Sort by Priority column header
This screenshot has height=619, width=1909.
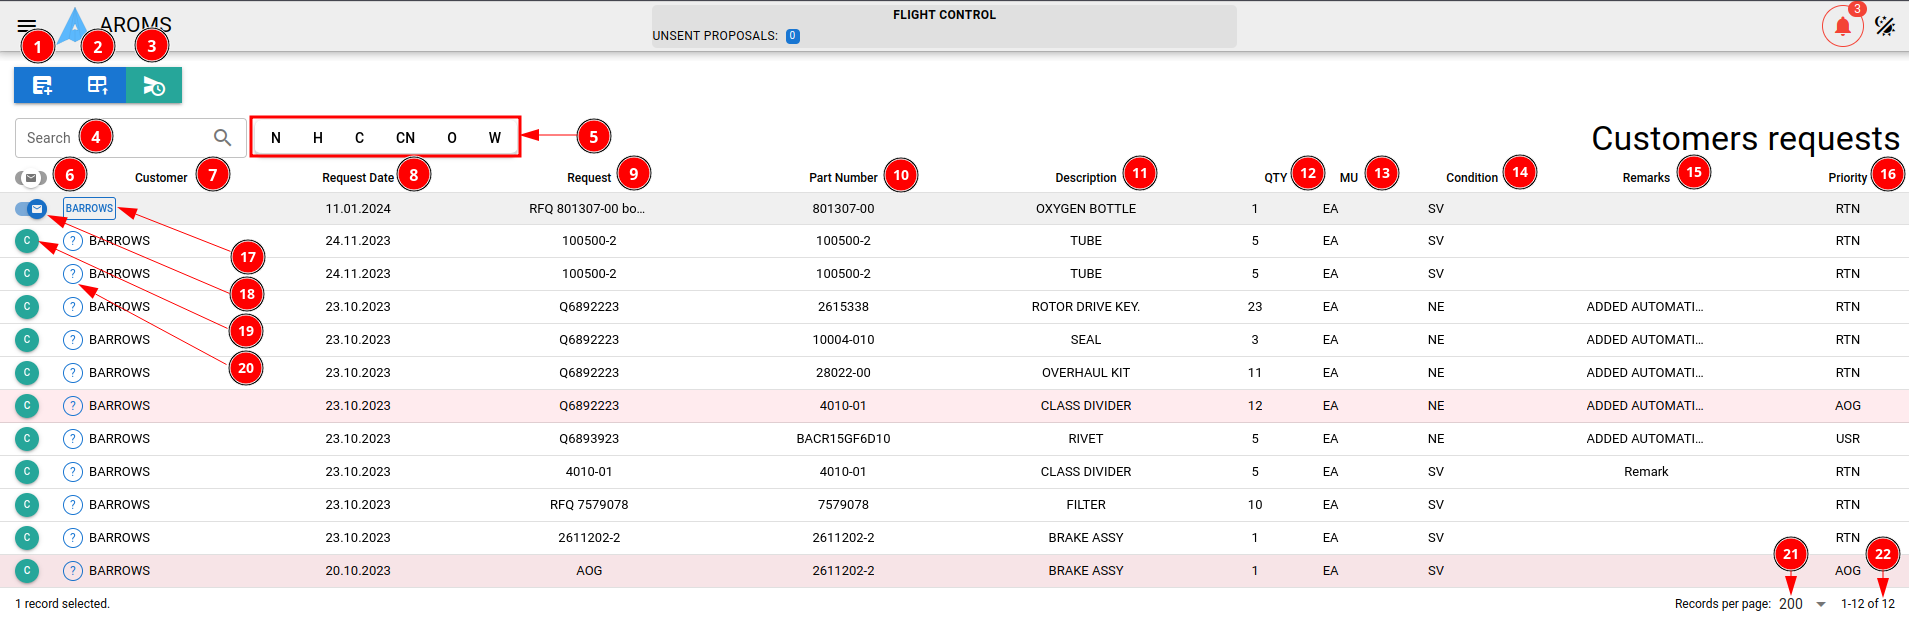coord(1847,178)
